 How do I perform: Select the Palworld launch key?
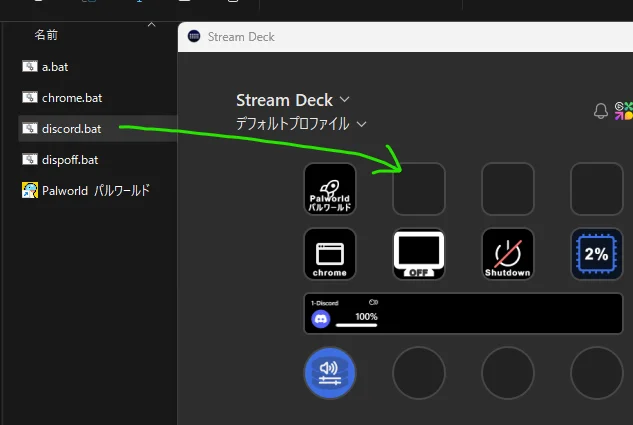330,189
